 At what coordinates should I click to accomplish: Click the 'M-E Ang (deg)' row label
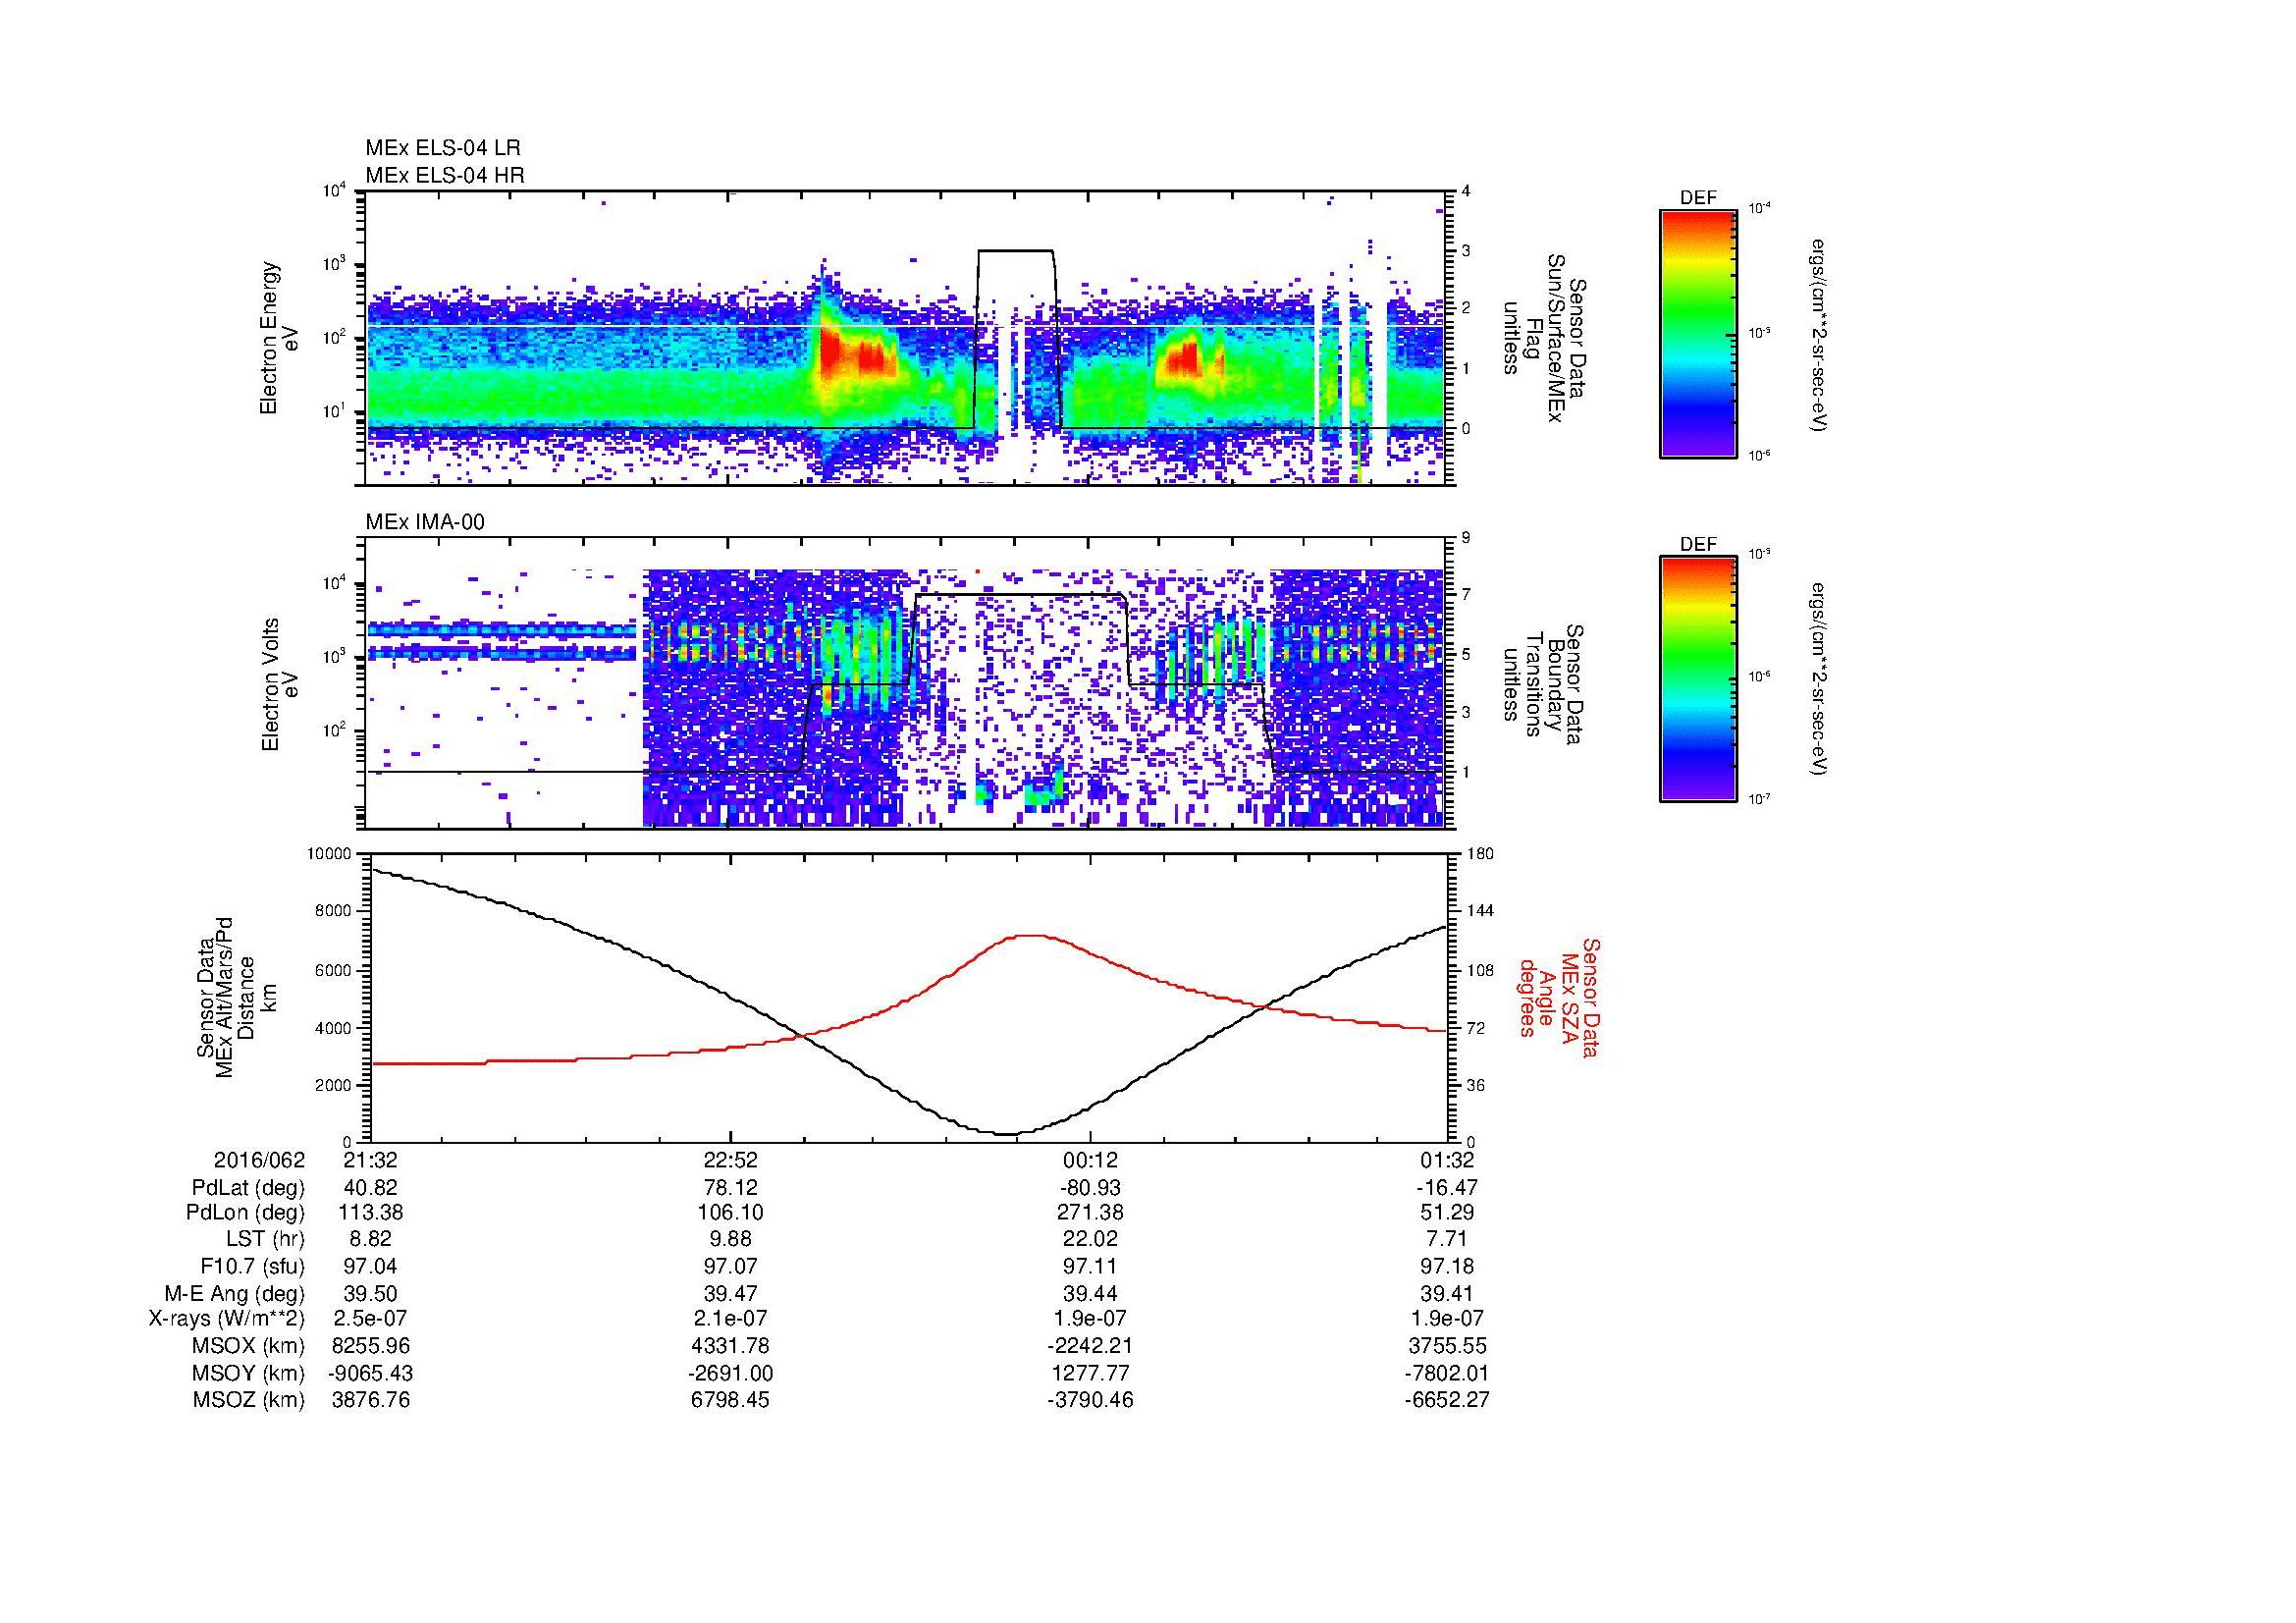(x=234, y=1293)
